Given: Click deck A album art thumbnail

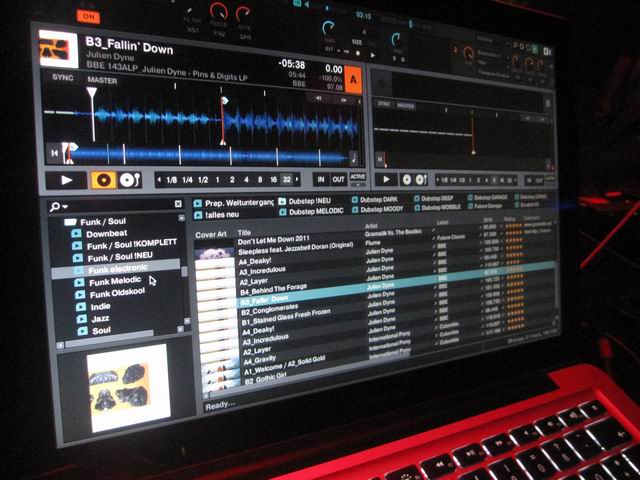Looking at the screenshot, I should (58, 49).
